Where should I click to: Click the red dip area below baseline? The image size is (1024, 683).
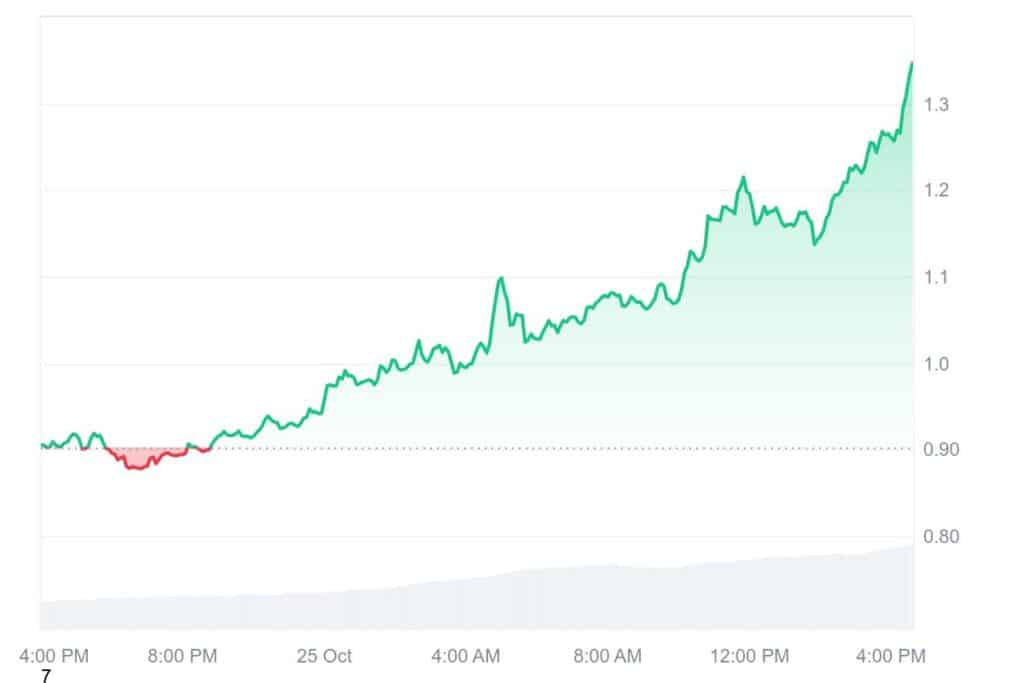click(x=138, y=459)
